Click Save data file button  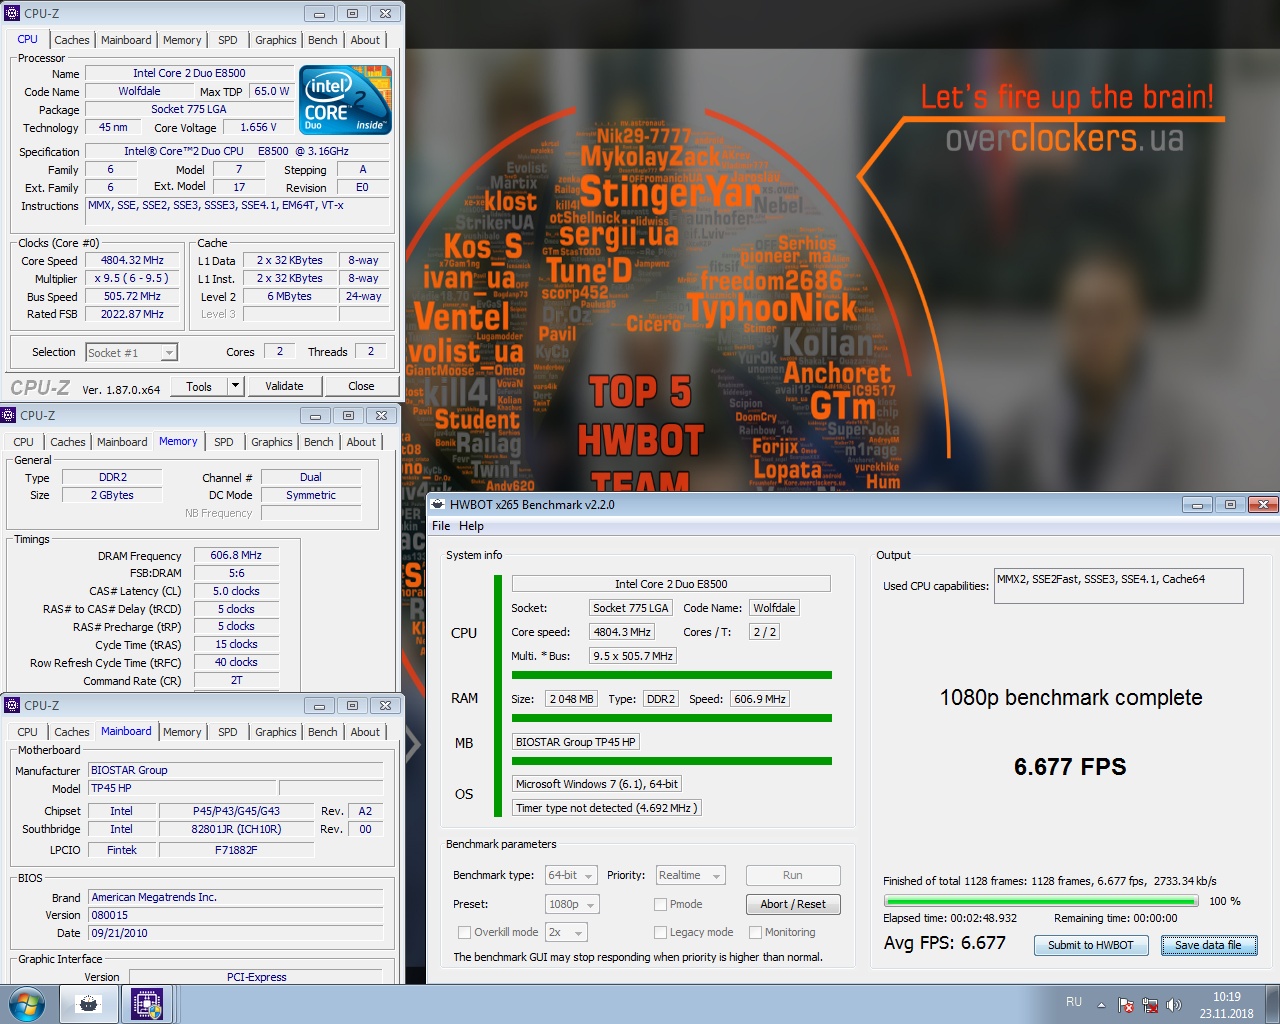(1208, 945)
